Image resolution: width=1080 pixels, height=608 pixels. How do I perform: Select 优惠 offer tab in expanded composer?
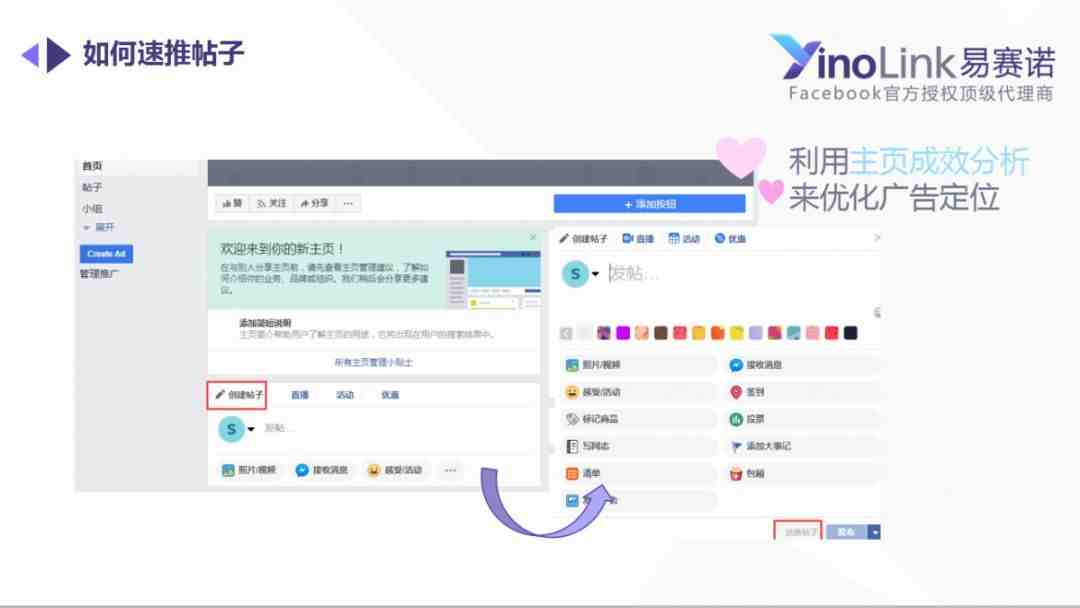point(730,238)
